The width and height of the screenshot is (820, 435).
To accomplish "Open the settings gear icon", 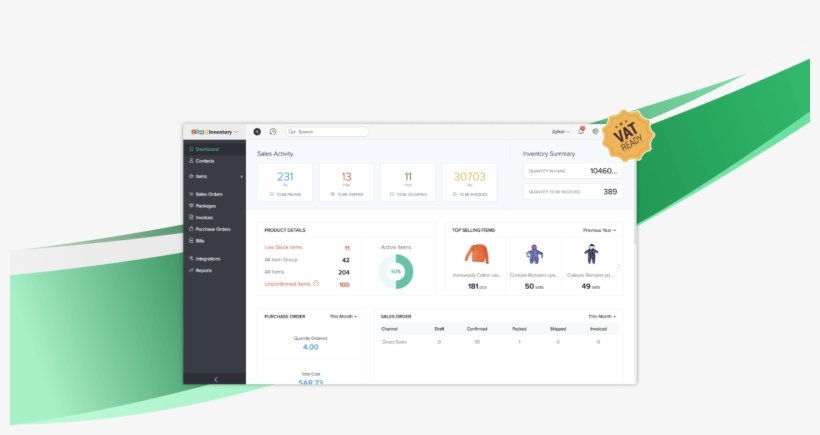I will pos(595,131).
